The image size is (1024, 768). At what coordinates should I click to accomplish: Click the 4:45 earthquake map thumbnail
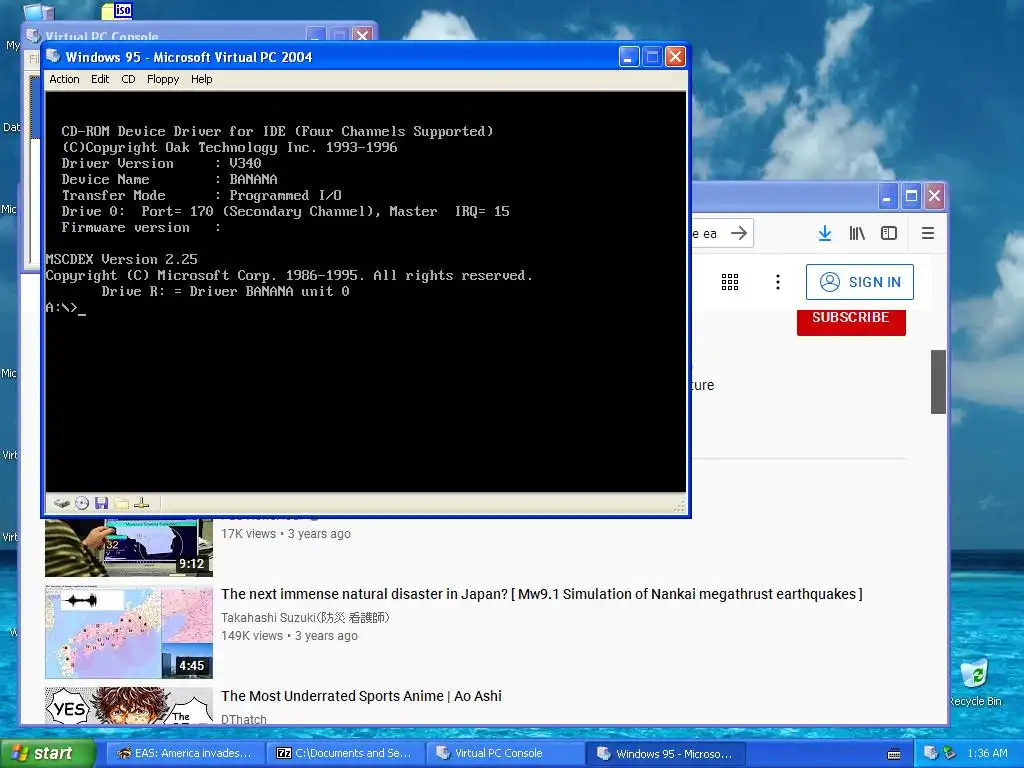[x=129, y=632]
